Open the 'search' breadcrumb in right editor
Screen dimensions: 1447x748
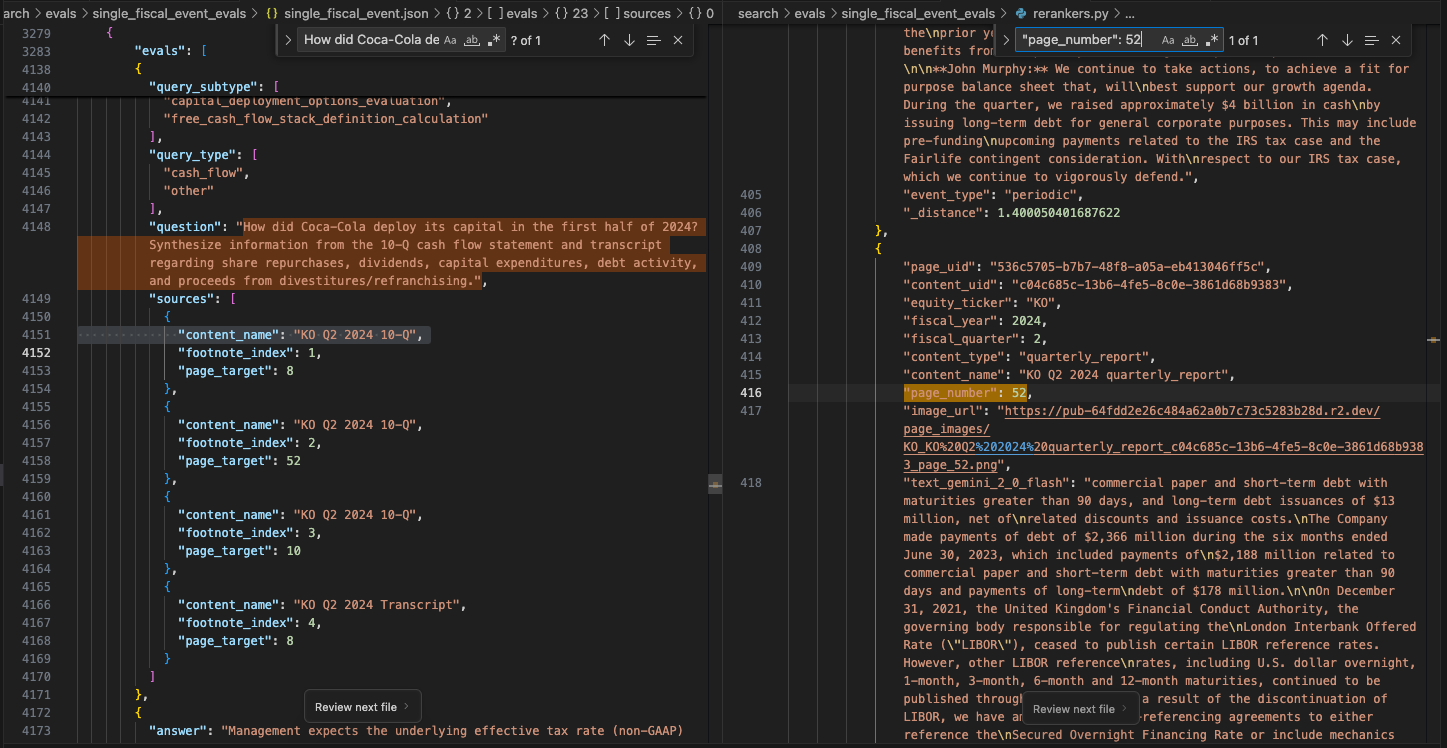(x=758, y=13)
